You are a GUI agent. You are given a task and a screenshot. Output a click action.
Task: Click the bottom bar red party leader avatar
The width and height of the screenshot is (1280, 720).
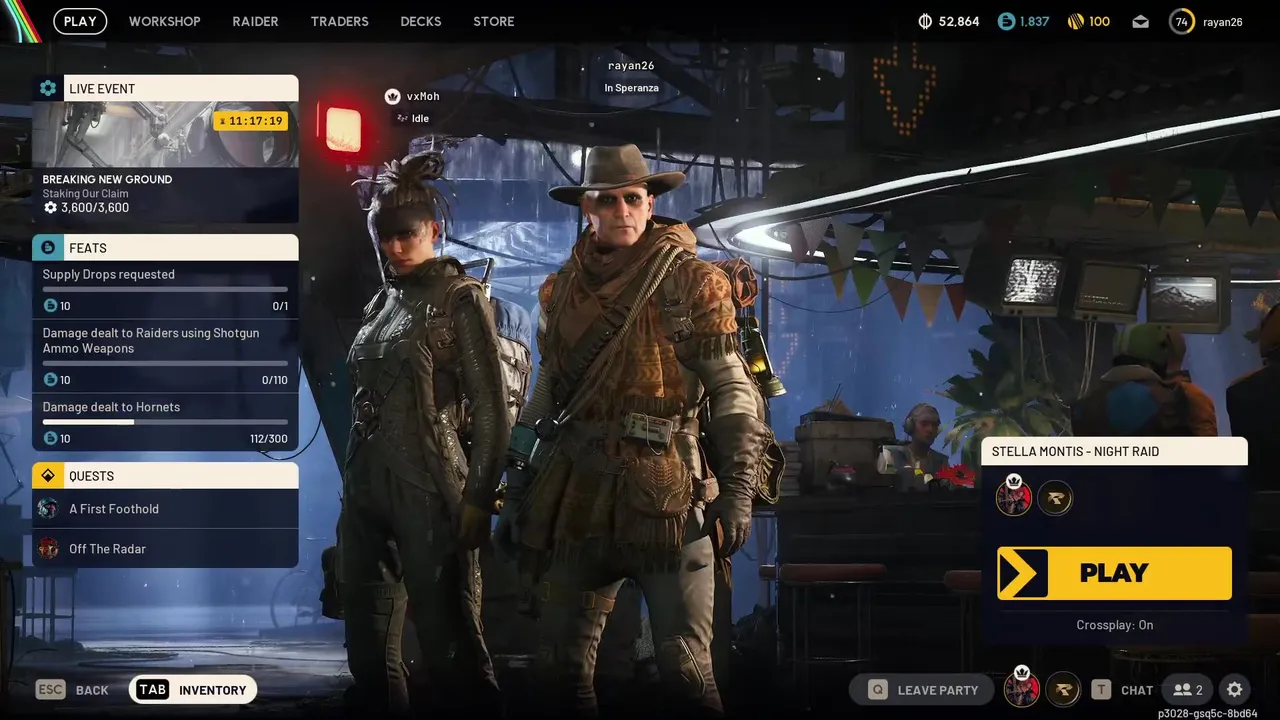pos(1022,689)
